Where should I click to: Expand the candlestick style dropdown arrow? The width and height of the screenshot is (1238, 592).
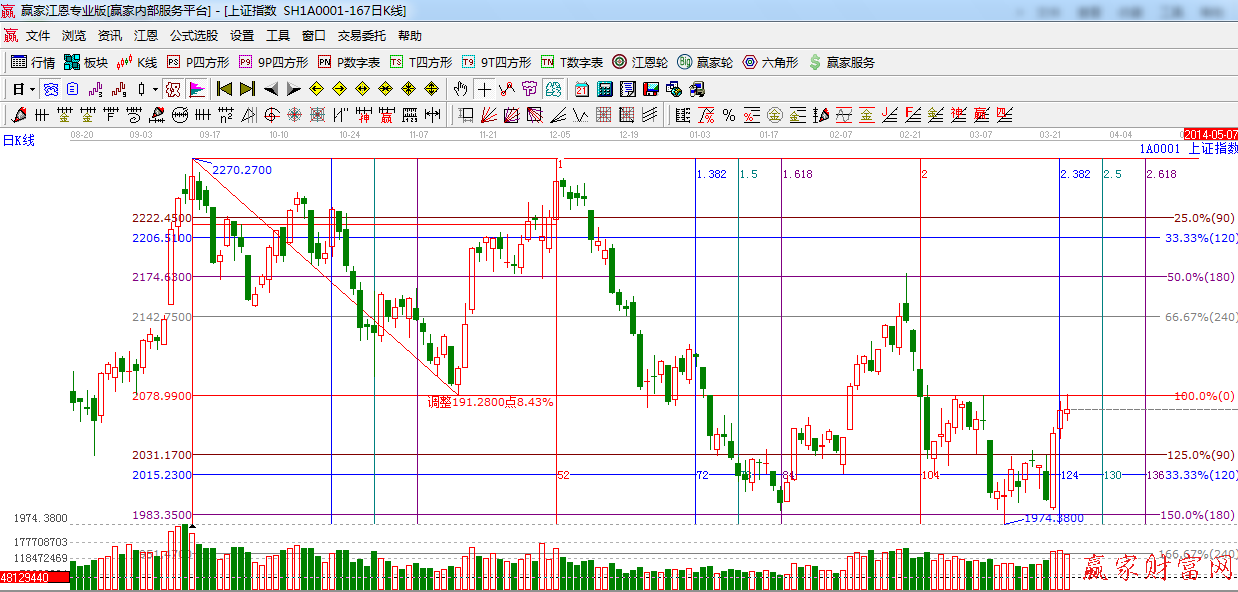[x=155, y=89]
